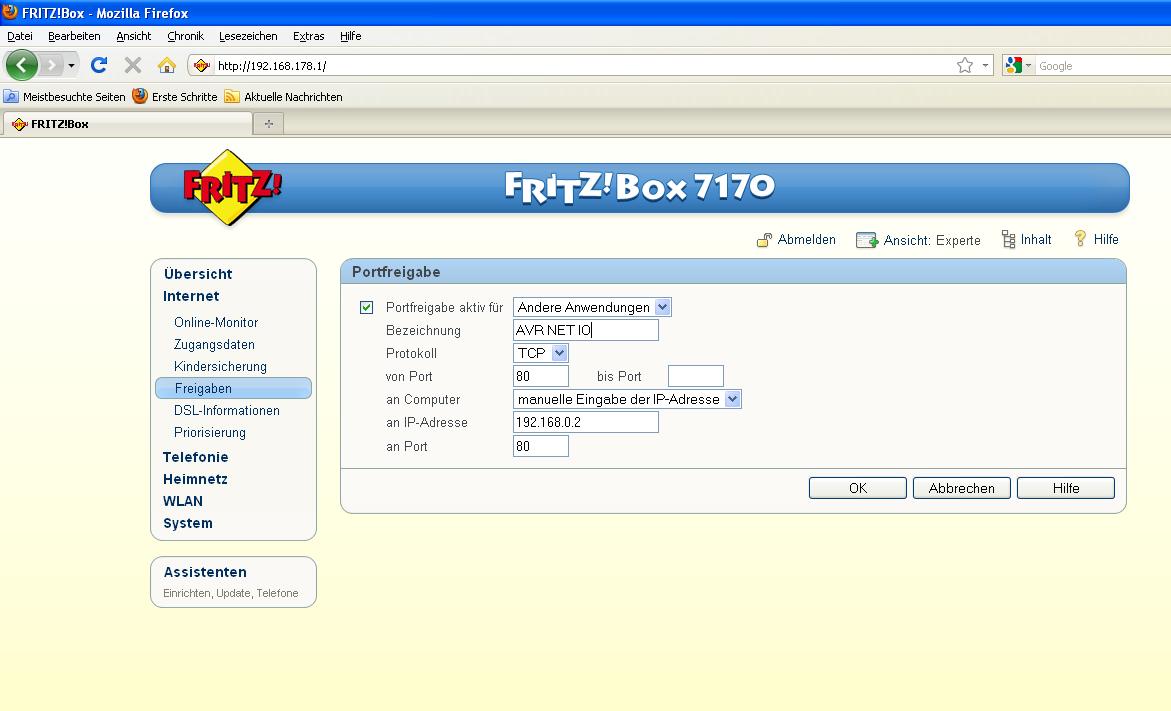Open the Internet section in sidebar
Viewport: 1171px width, 711px height.
pyautogui.click(x=191, y=296)
